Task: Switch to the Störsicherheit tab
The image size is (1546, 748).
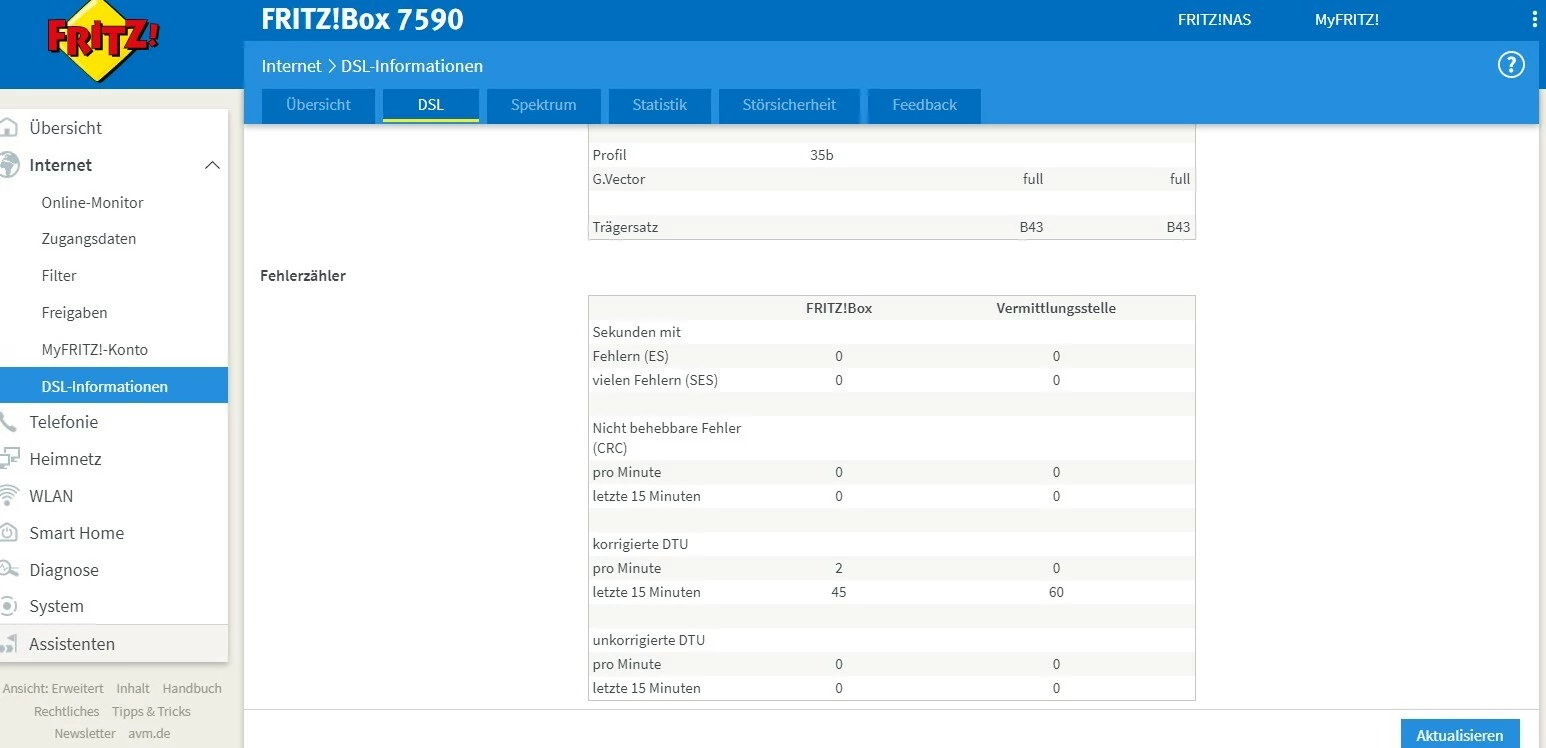Action: pyautogui.click(x=789, y=105)
